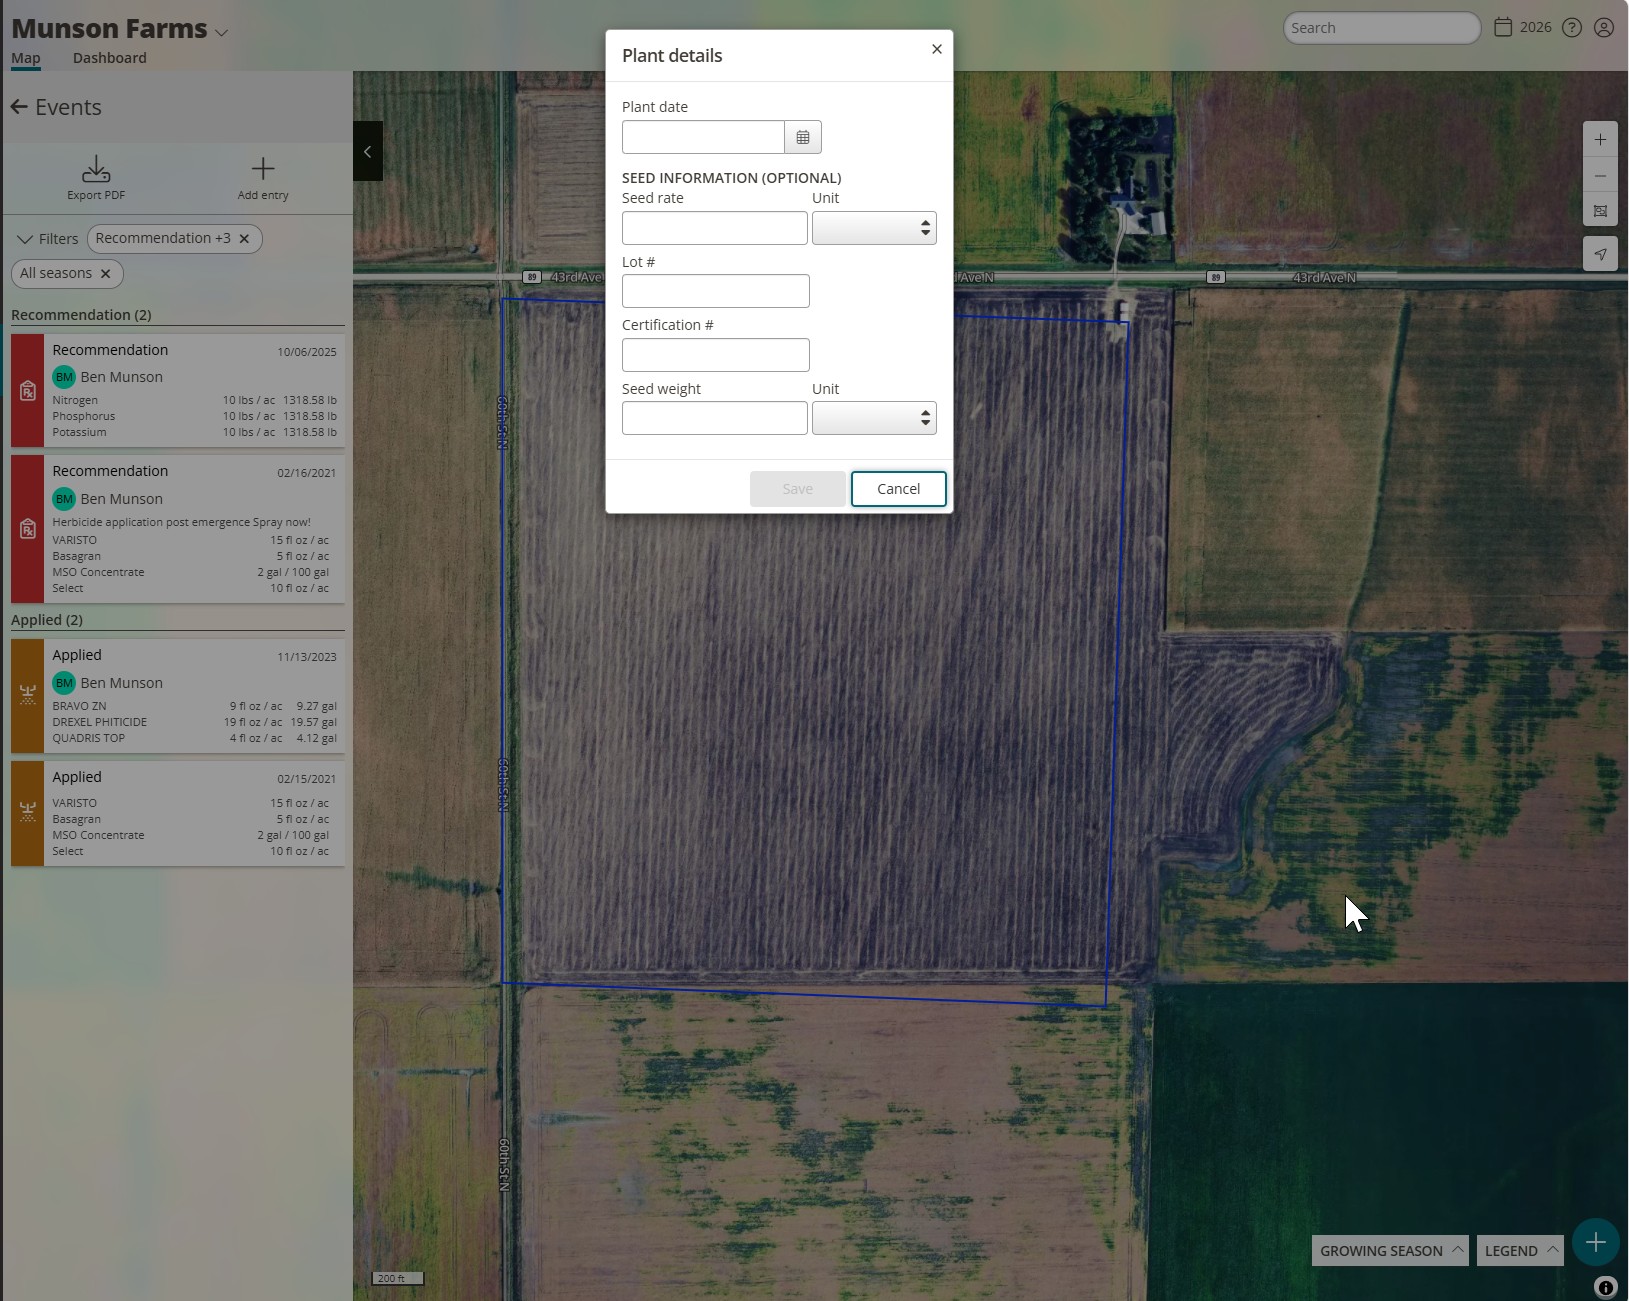Expand the LEGEND panel

click(1520, 1251)
